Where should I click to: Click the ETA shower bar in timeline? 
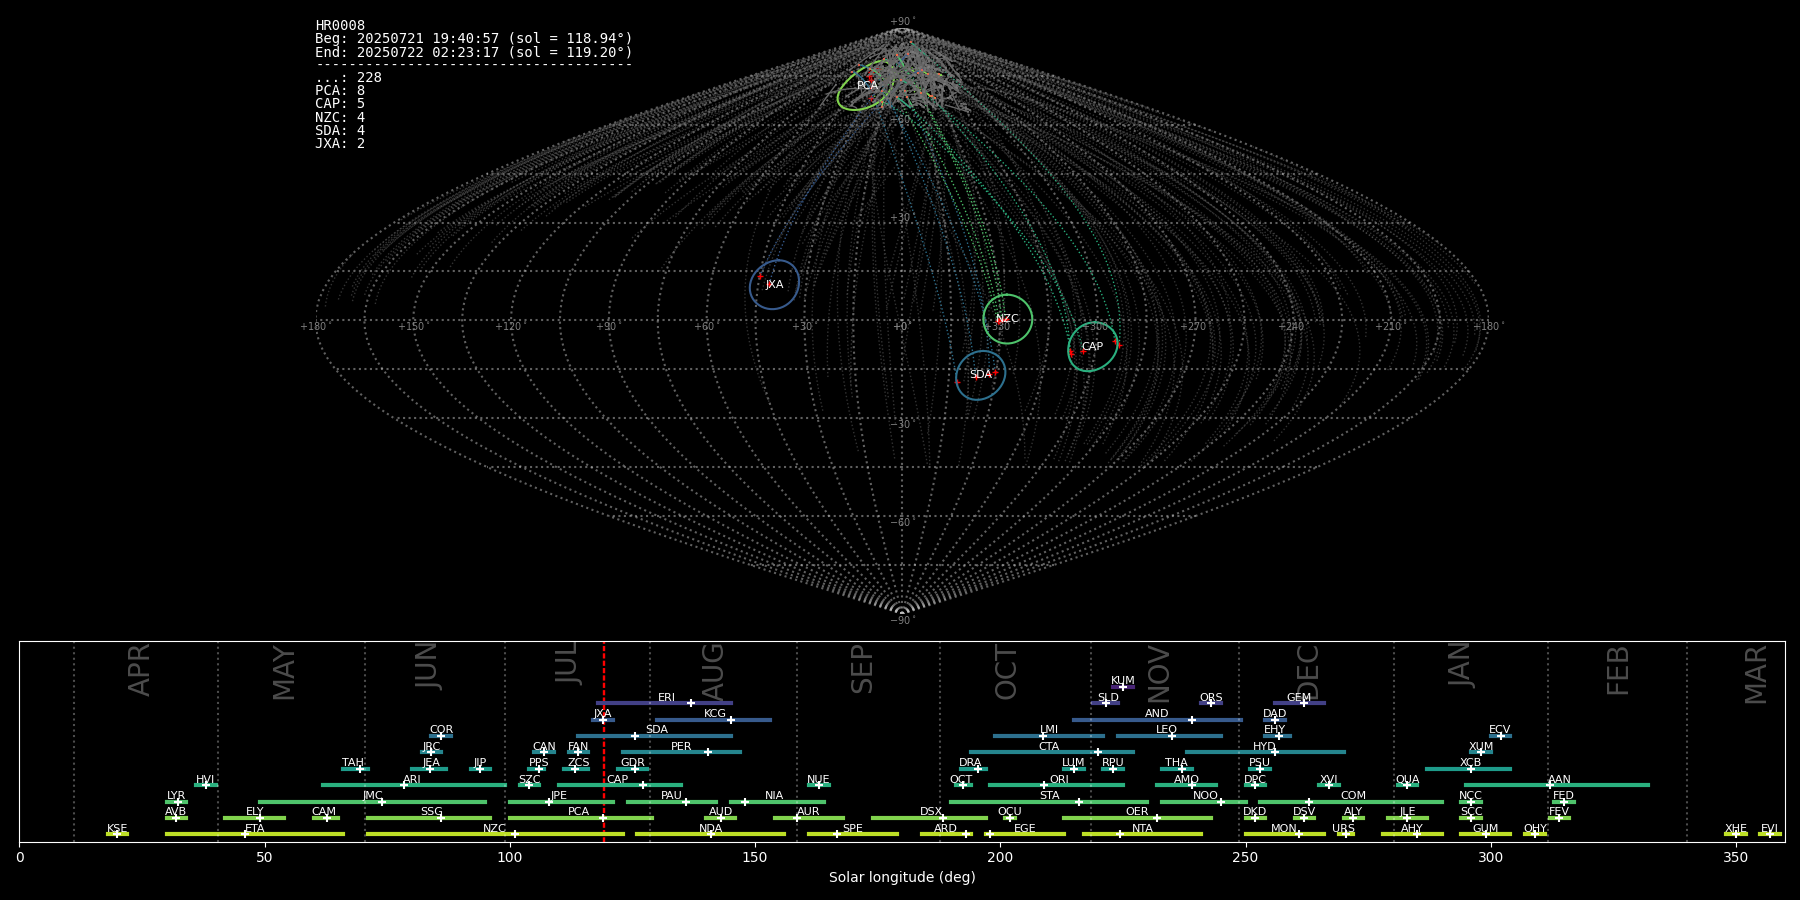pyautogui.click(x=255, y=834)
